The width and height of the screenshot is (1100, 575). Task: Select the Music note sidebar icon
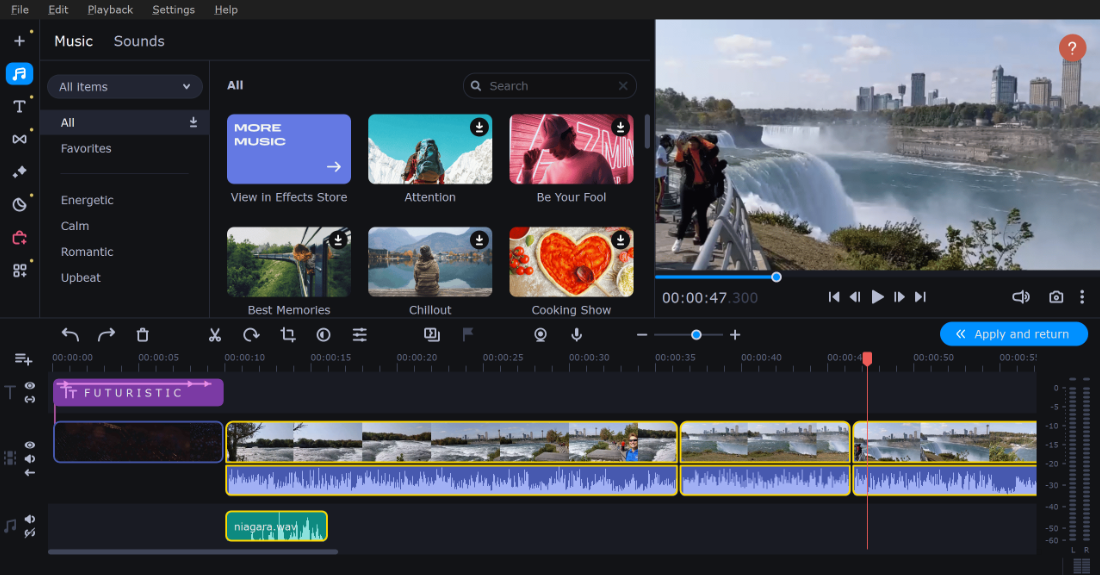pyautogui.click(x=20, y=74)
